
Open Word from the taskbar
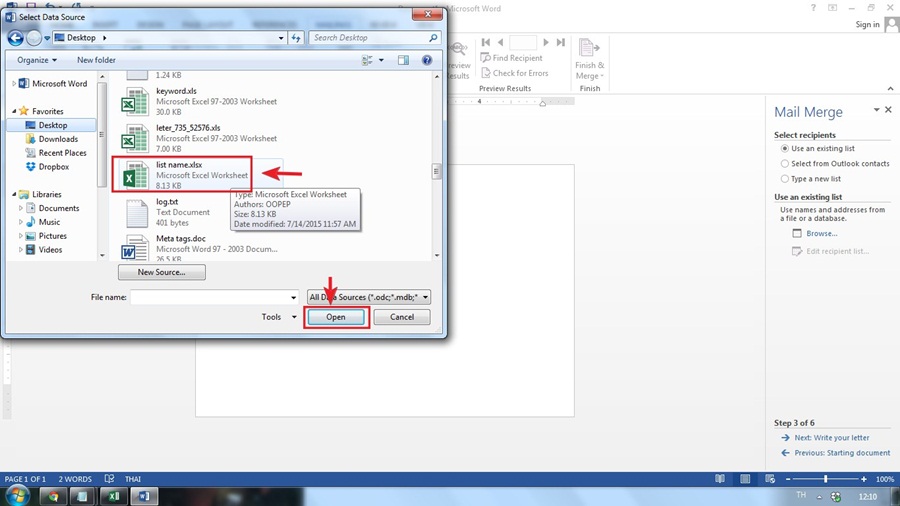coord(144,496)
